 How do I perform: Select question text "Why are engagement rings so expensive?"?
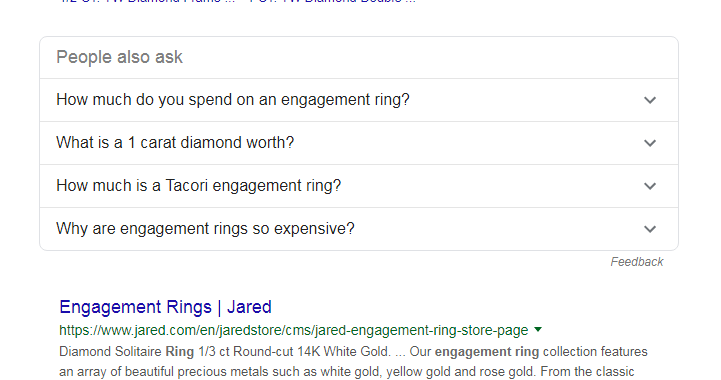(205, 229)
